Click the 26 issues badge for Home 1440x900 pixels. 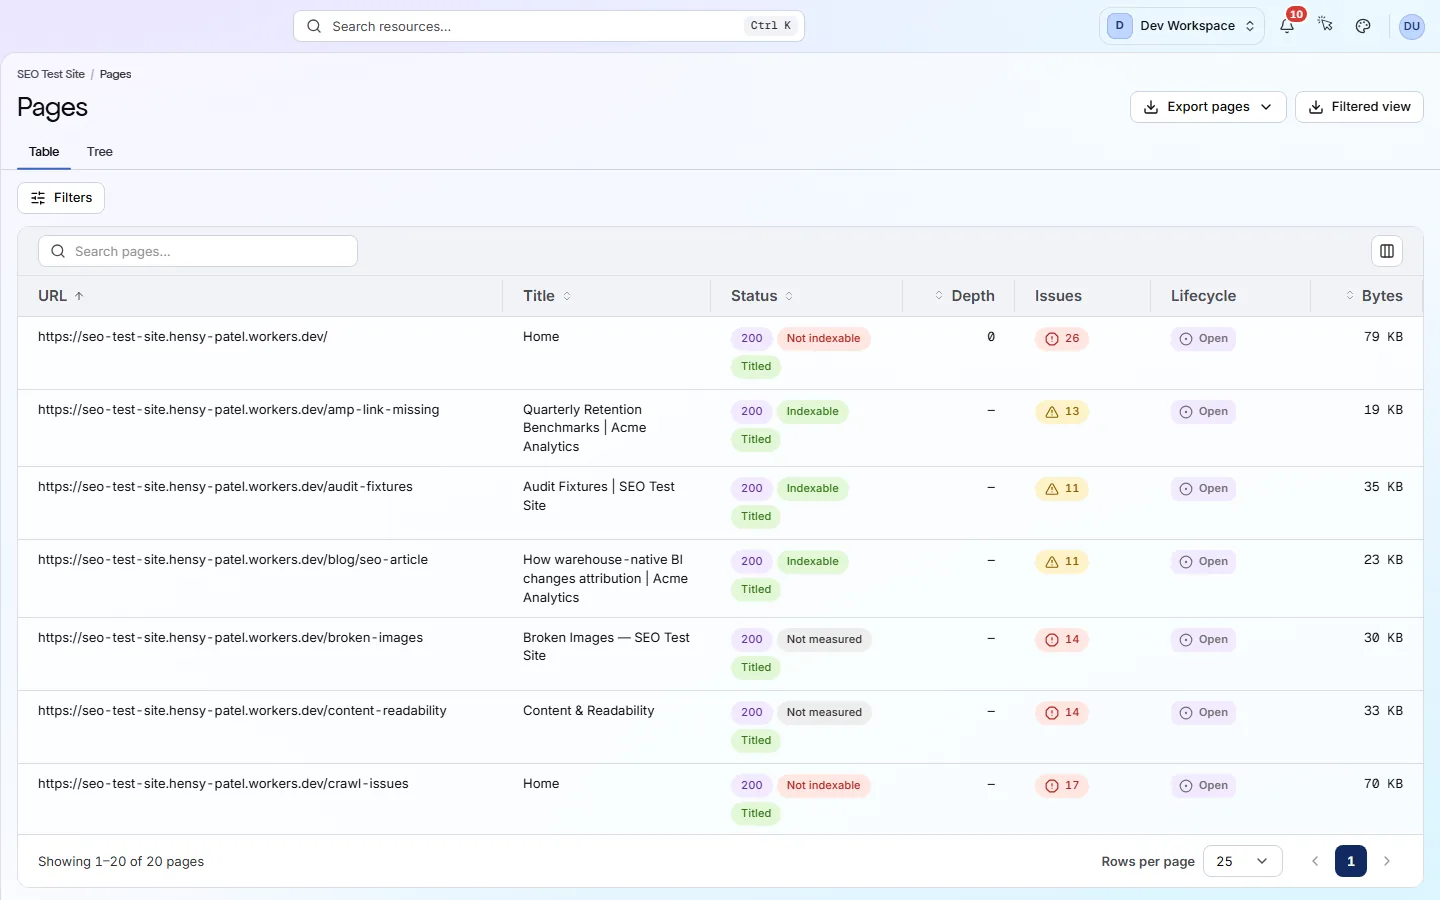tap(1062, 339)
